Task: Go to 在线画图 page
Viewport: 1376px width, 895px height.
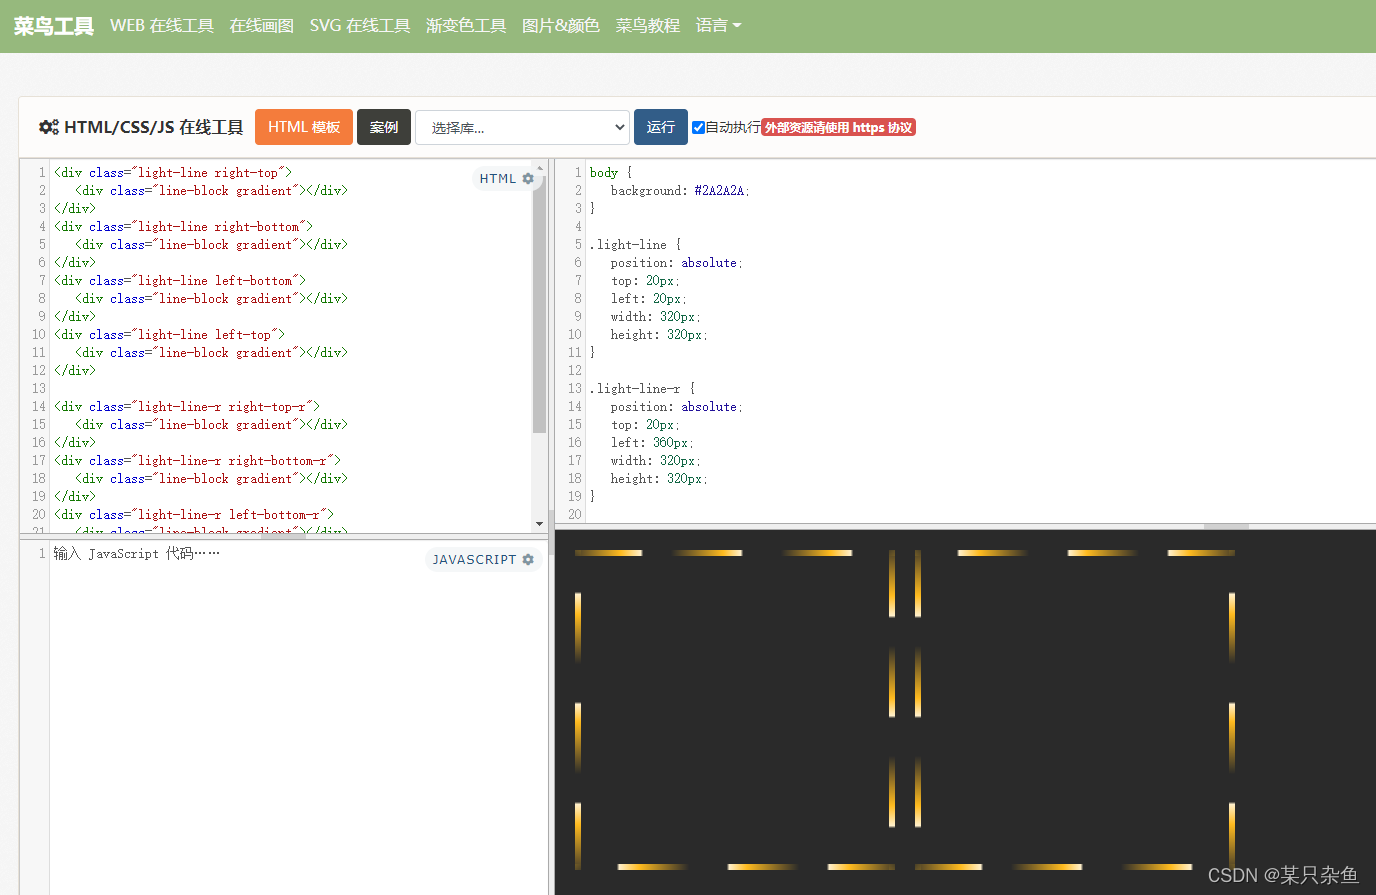Action: [261, 25]
